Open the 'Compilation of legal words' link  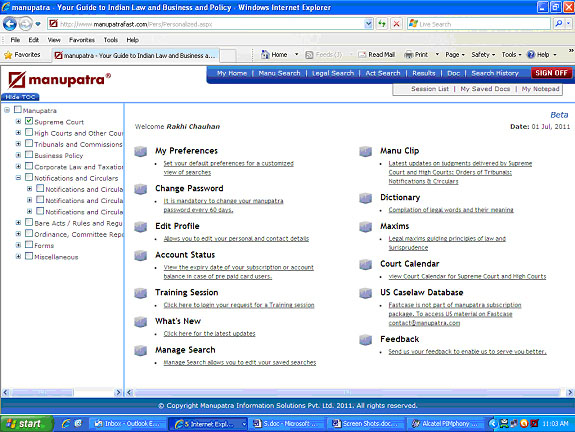tap(451, 210)
